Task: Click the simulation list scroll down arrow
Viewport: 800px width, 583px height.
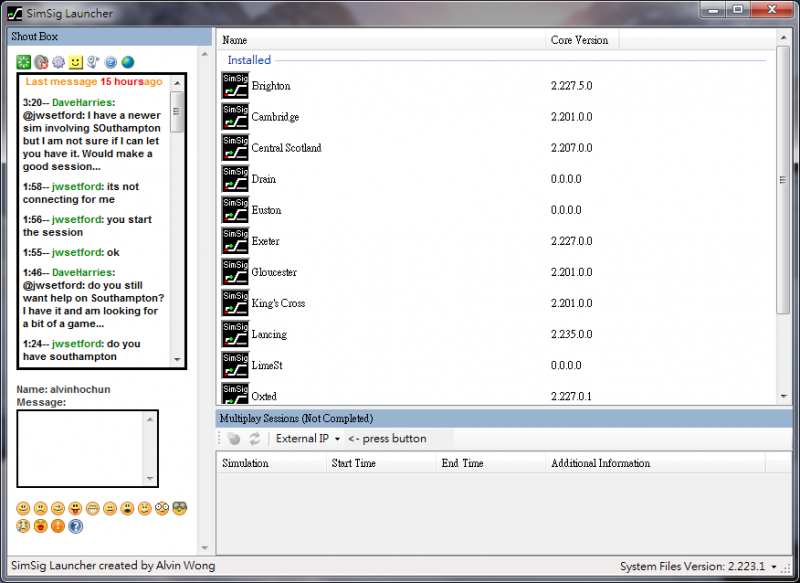Action: coord(783,396)
